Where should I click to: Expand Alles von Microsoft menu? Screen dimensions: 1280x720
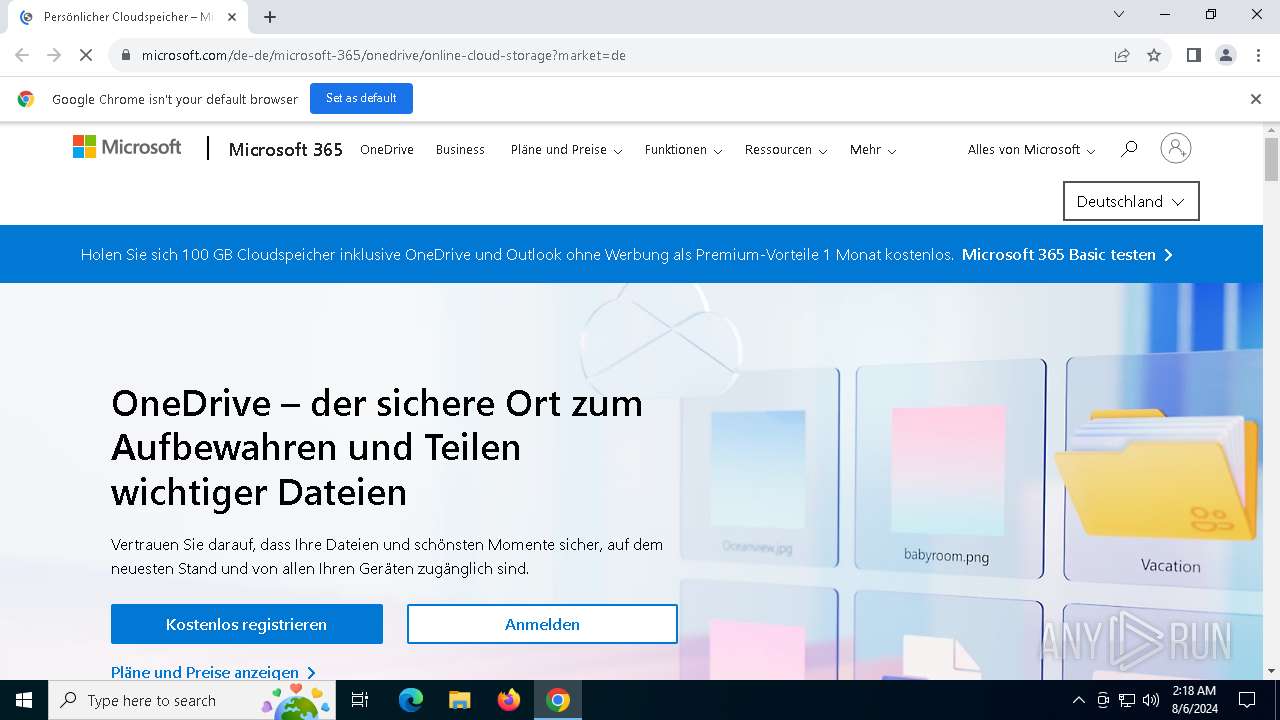click(1031, 150)
